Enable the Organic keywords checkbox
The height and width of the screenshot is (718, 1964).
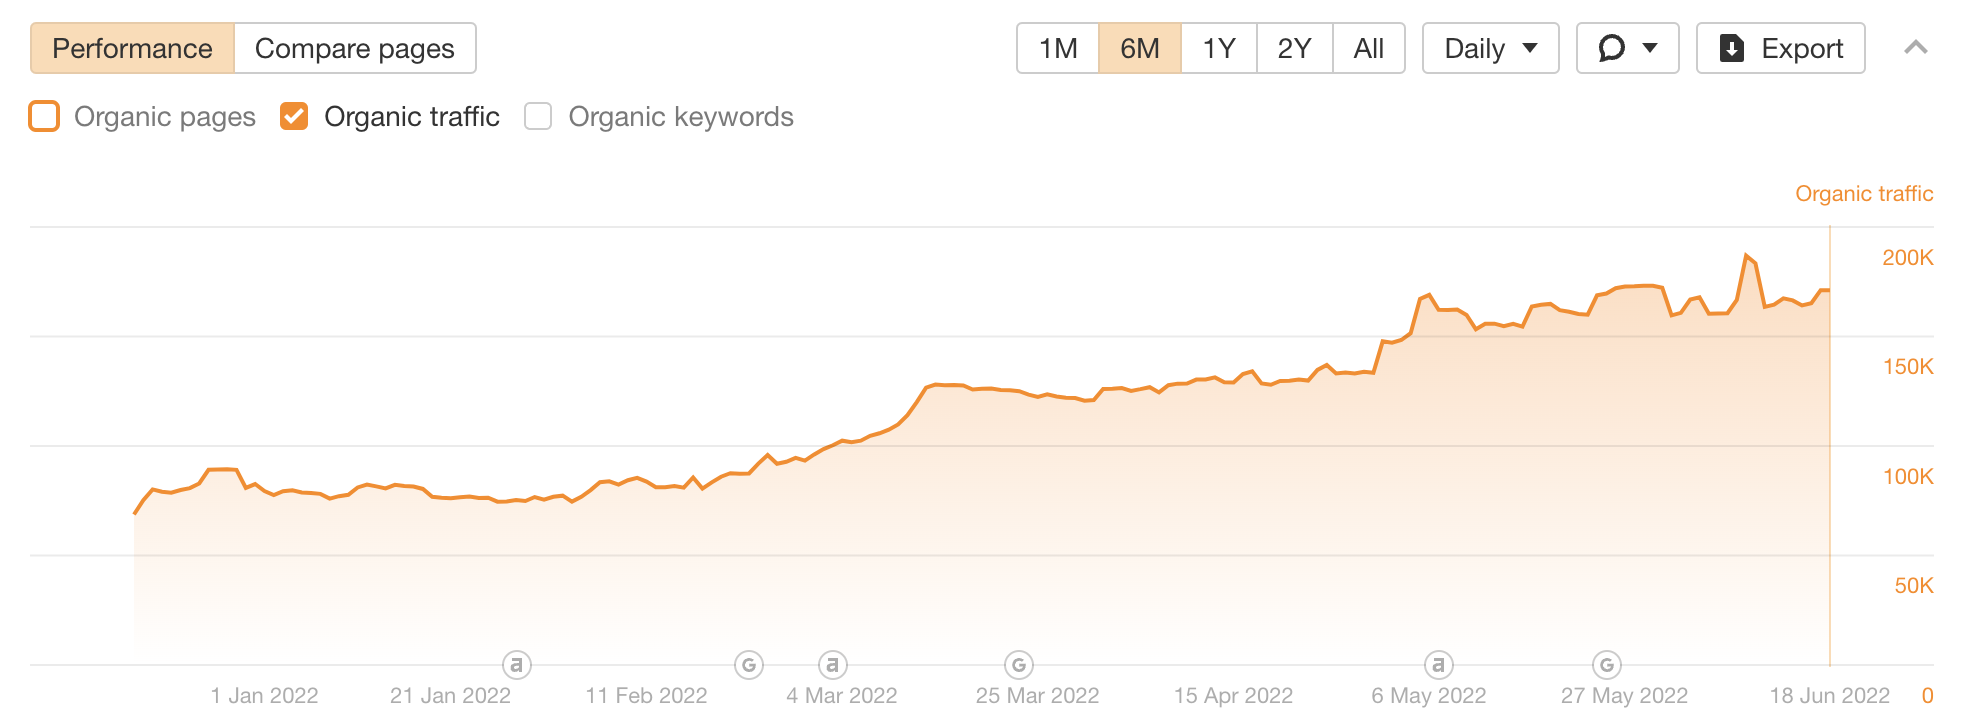(x=538, y=117)
